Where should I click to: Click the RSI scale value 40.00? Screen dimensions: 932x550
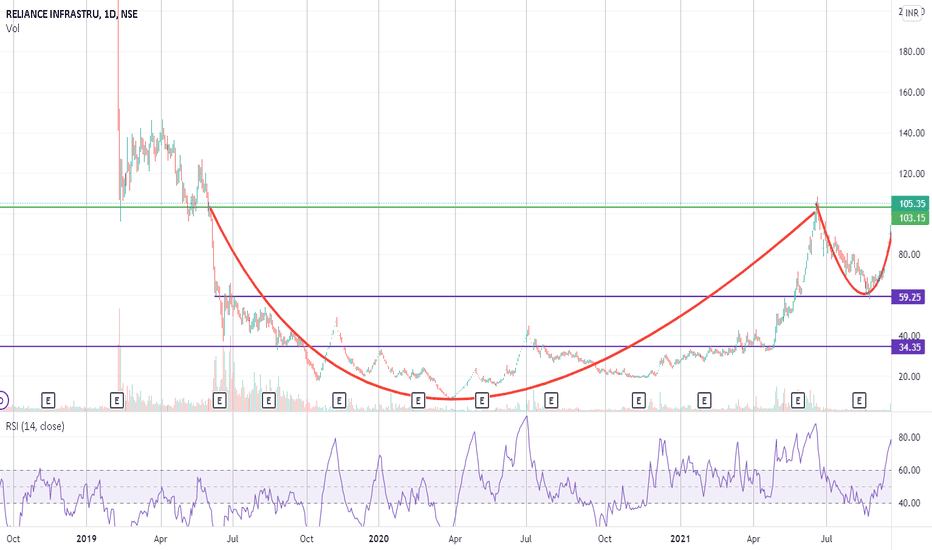909,503
